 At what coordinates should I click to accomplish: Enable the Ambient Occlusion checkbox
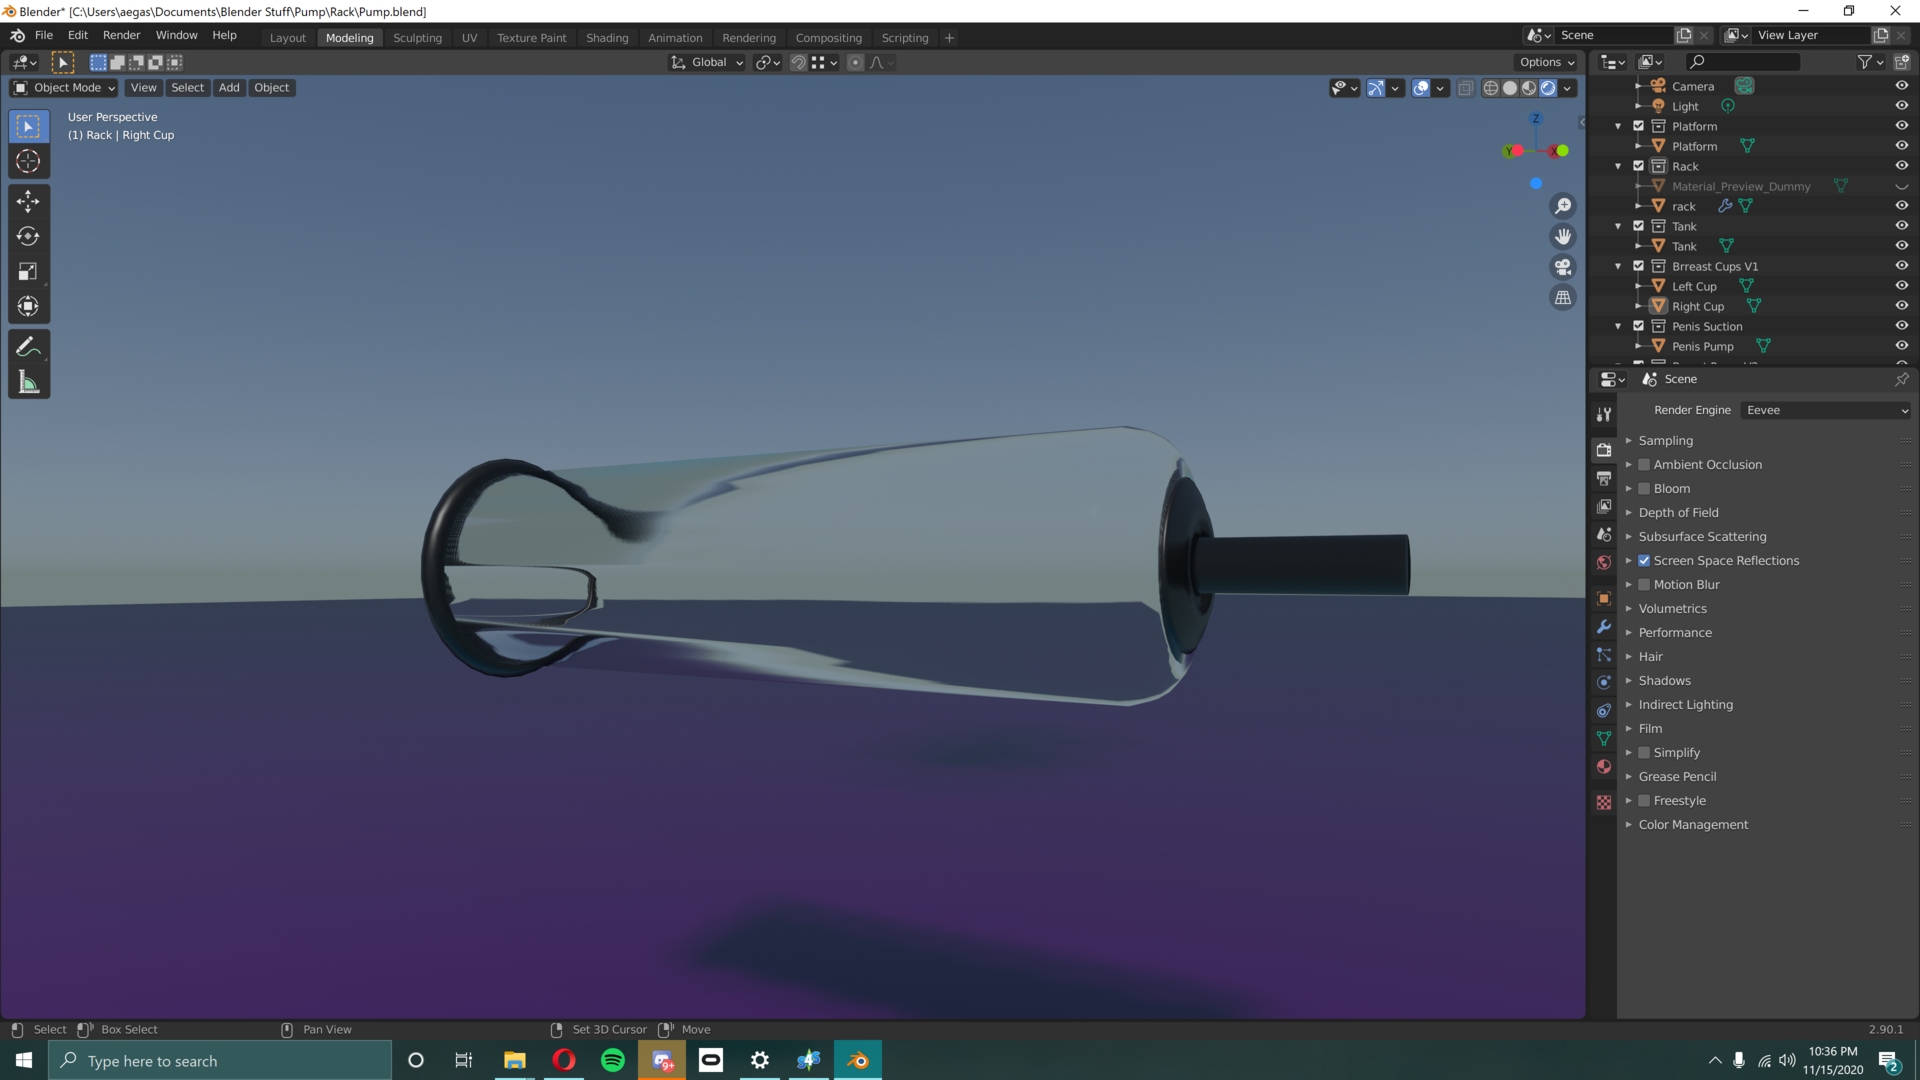1644,465
